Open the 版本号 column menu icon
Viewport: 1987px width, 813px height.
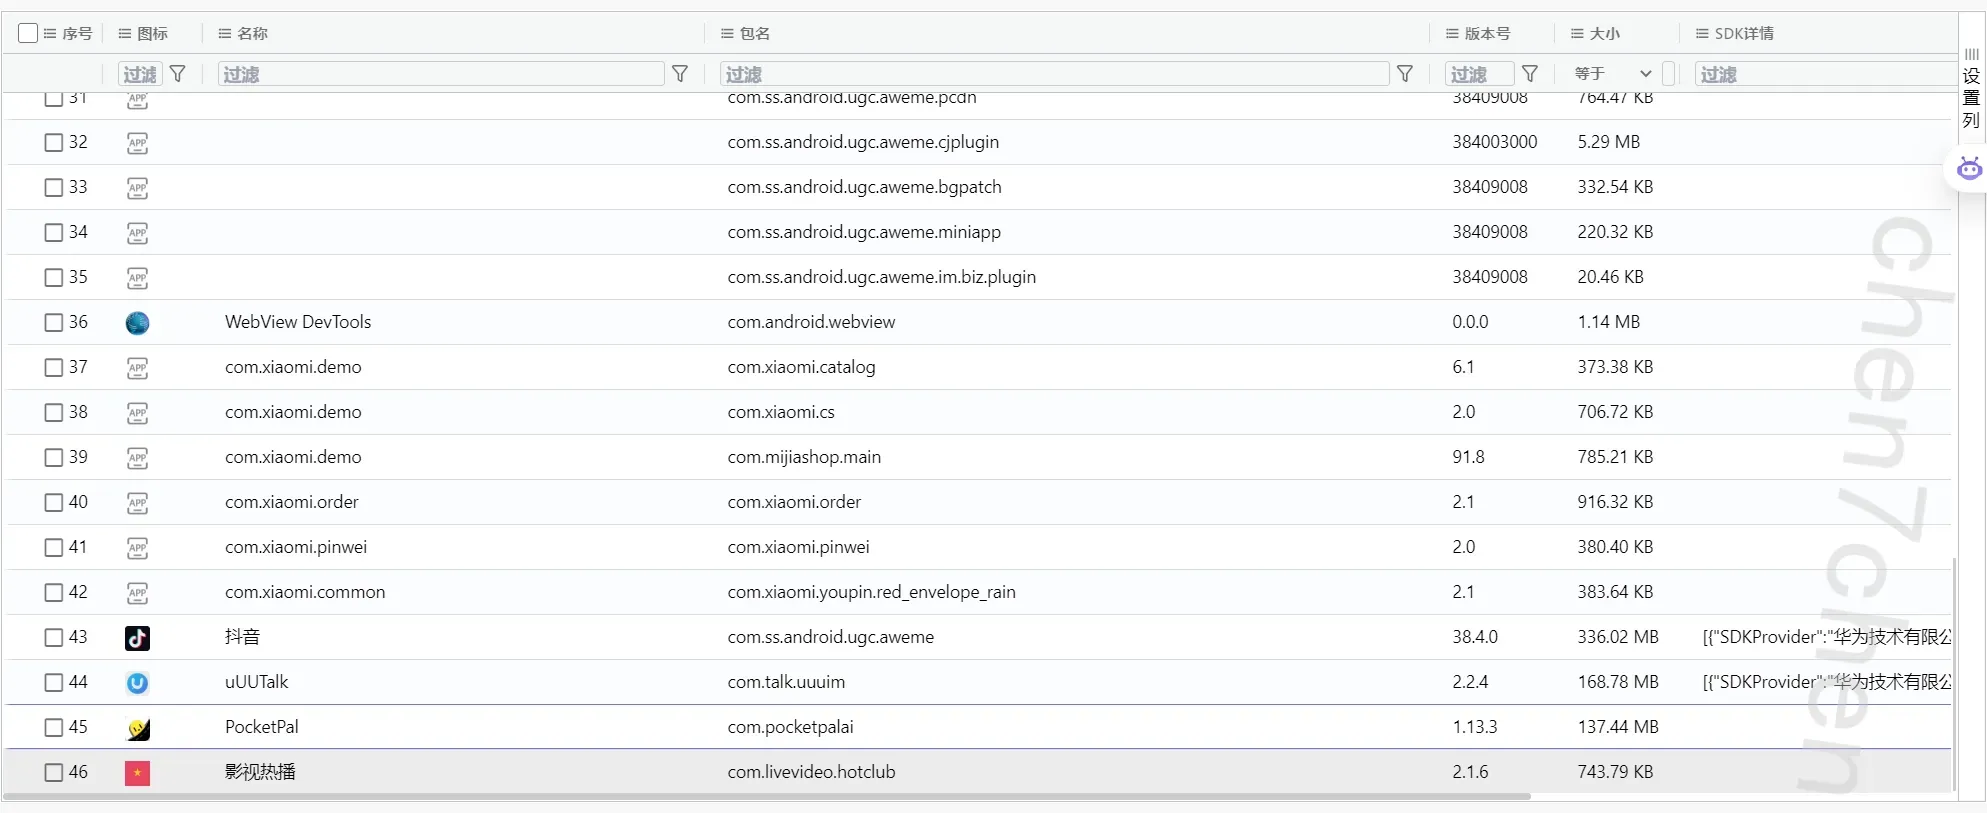pyautogui.click(x=1452, y=33)
